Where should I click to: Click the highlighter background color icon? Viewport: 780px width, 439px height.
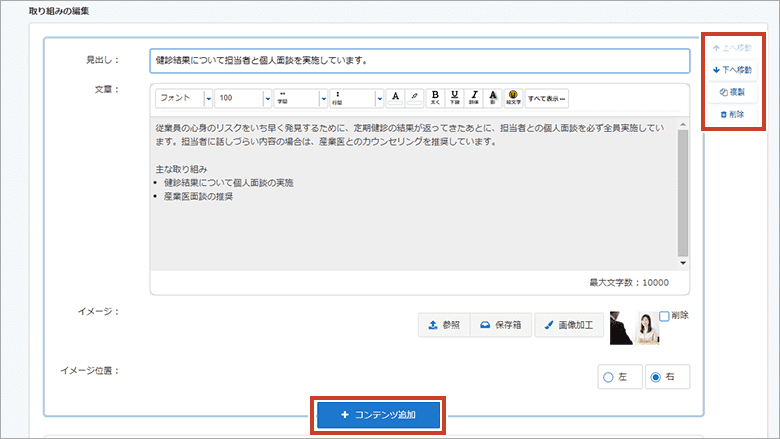point(415,98)
